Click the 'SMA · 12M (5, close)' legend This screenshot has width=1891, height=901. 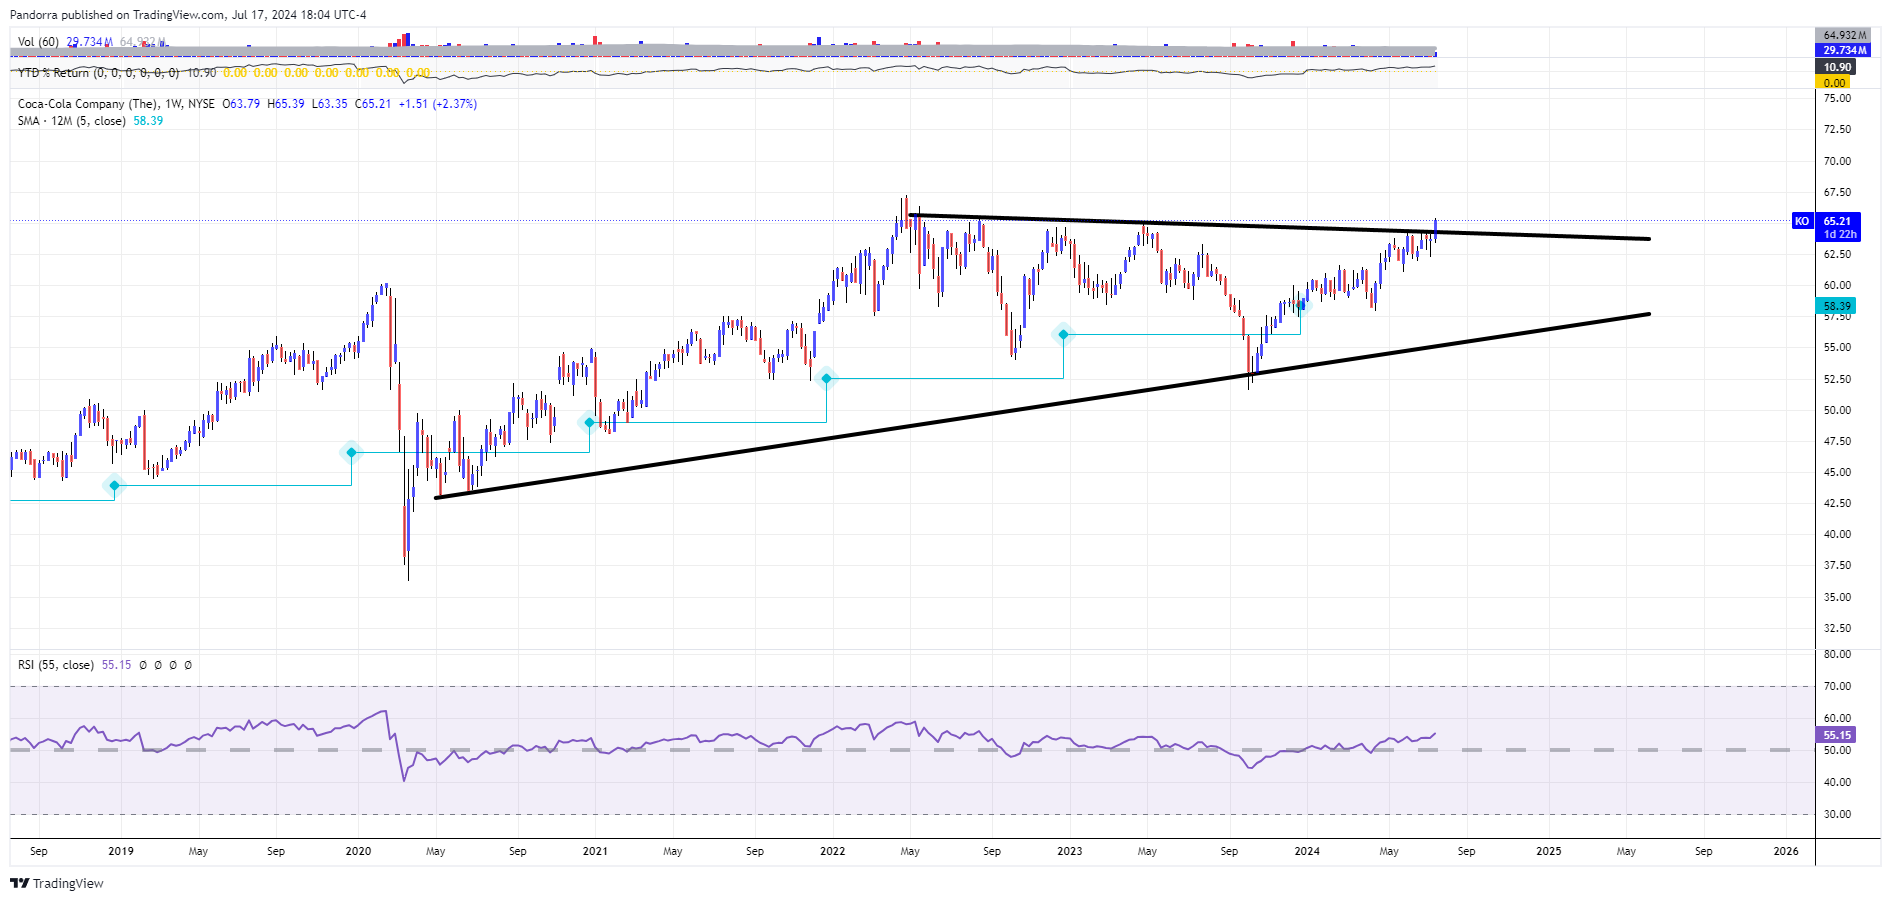click(71, 121)
